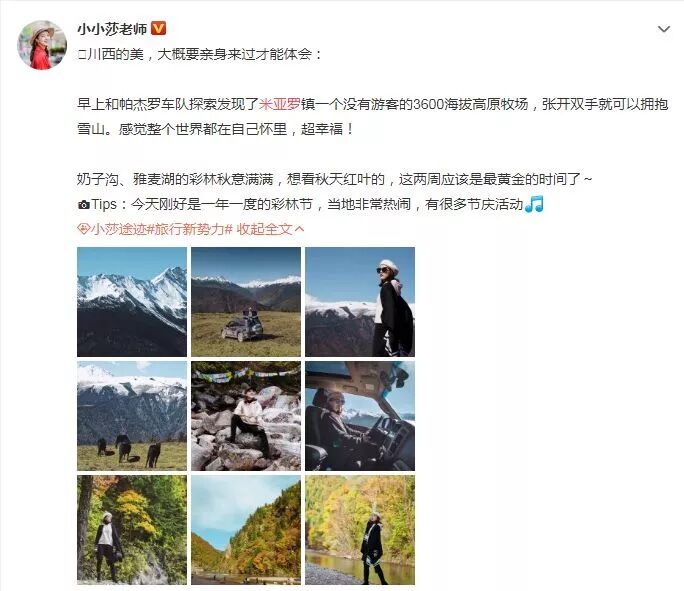Open the horses grazing under mountains photo
Image resolution: width=684 pixels, height=591 pixels.
132,416
